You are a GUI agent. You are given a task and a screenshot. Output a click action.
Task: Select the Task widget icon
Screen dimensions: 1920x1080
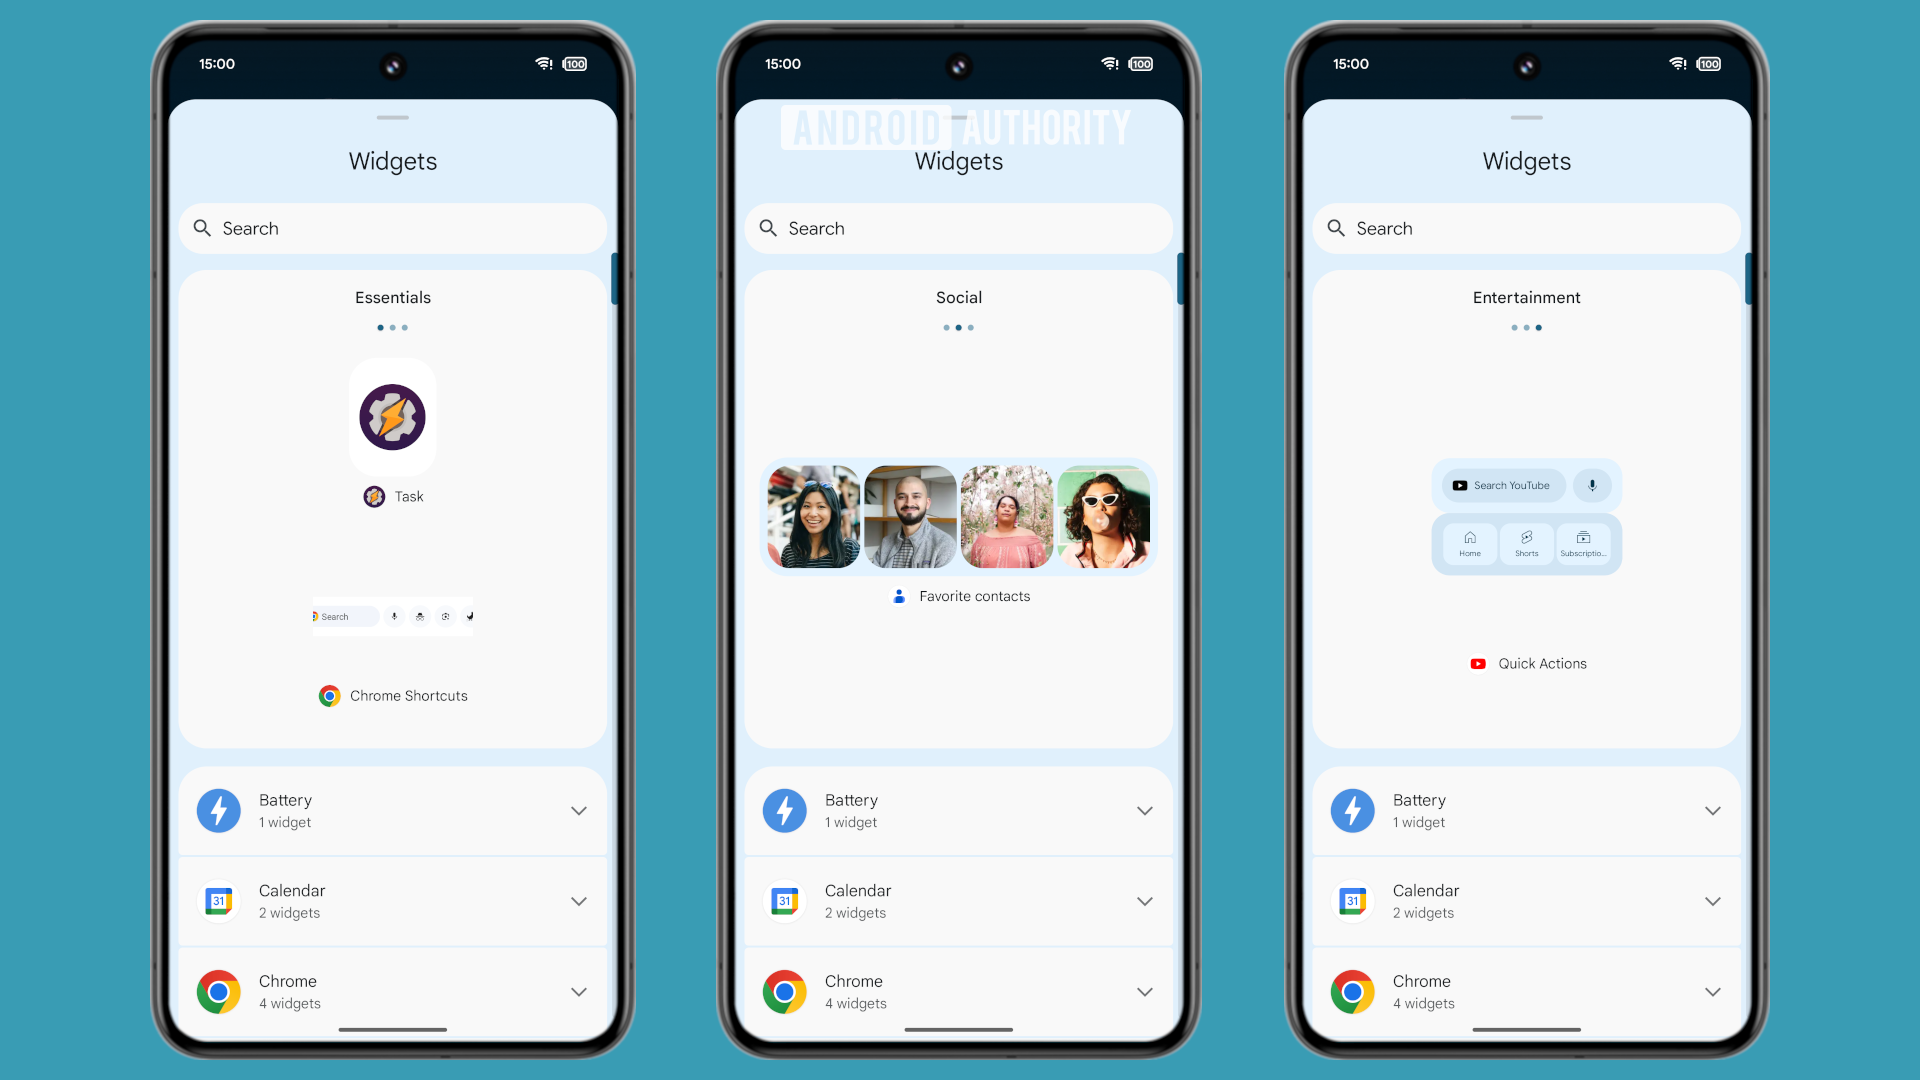[373, 496]
